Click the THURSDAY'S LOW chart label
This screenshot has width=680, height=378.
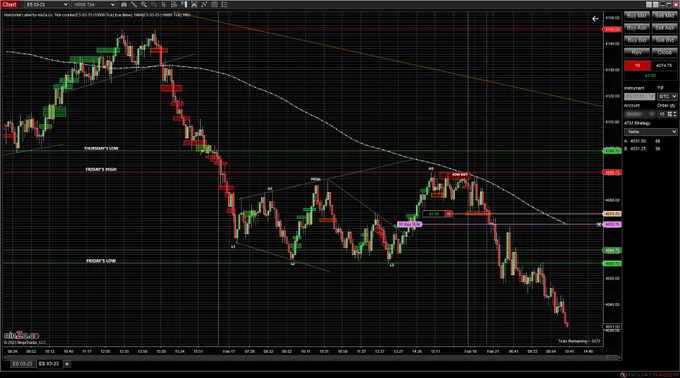(x=101, y=148)
